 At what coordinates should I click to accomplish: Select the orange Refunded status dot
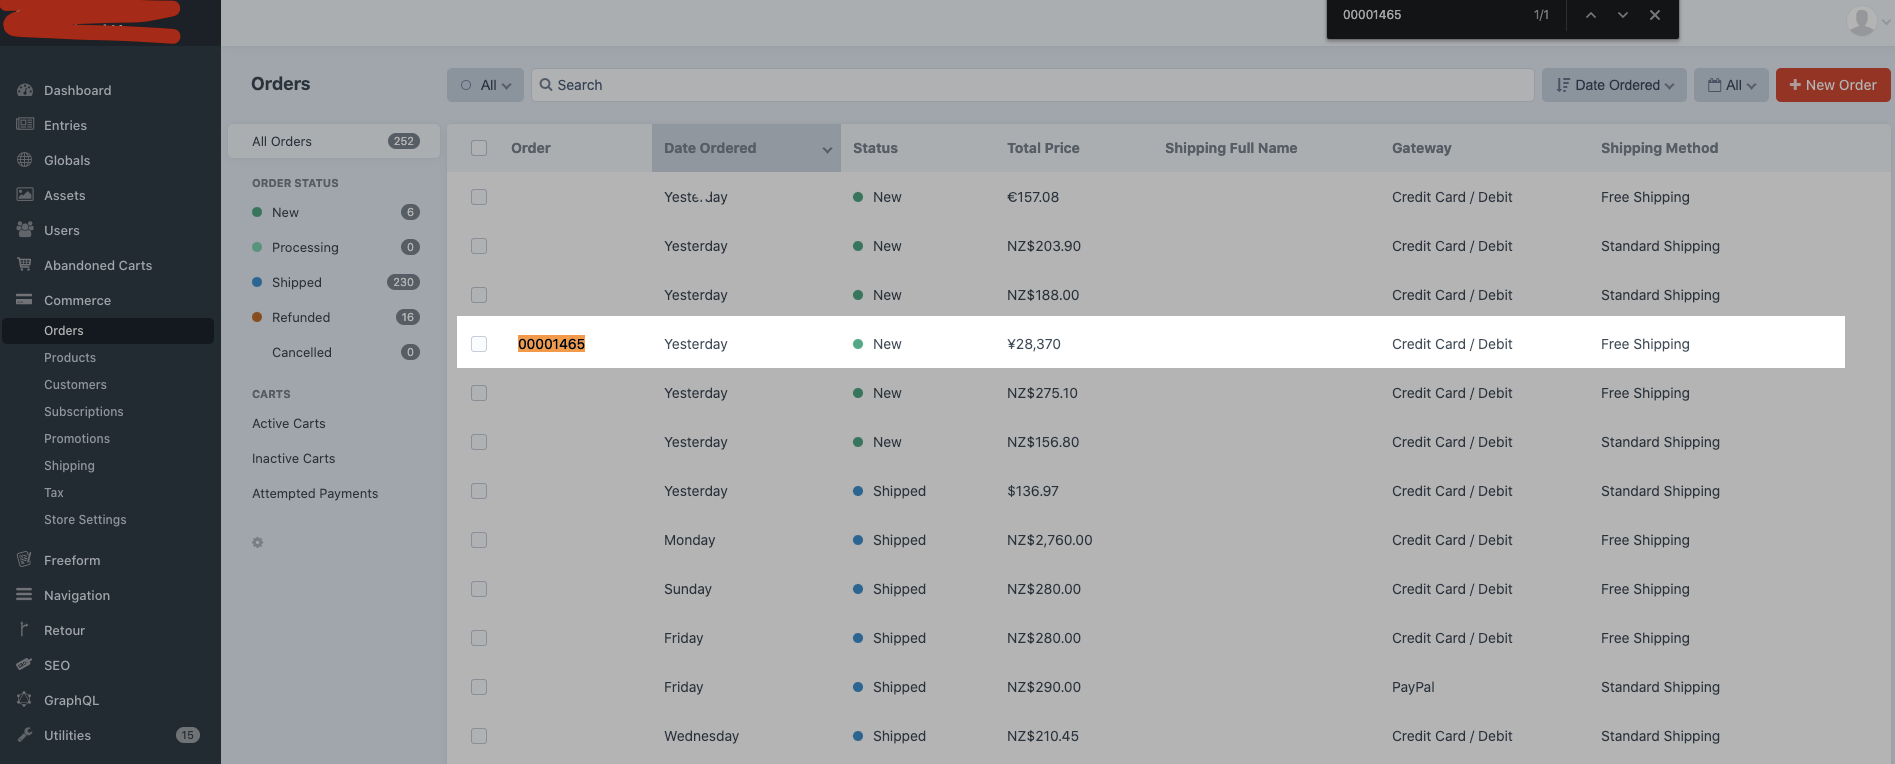(257, 317)
